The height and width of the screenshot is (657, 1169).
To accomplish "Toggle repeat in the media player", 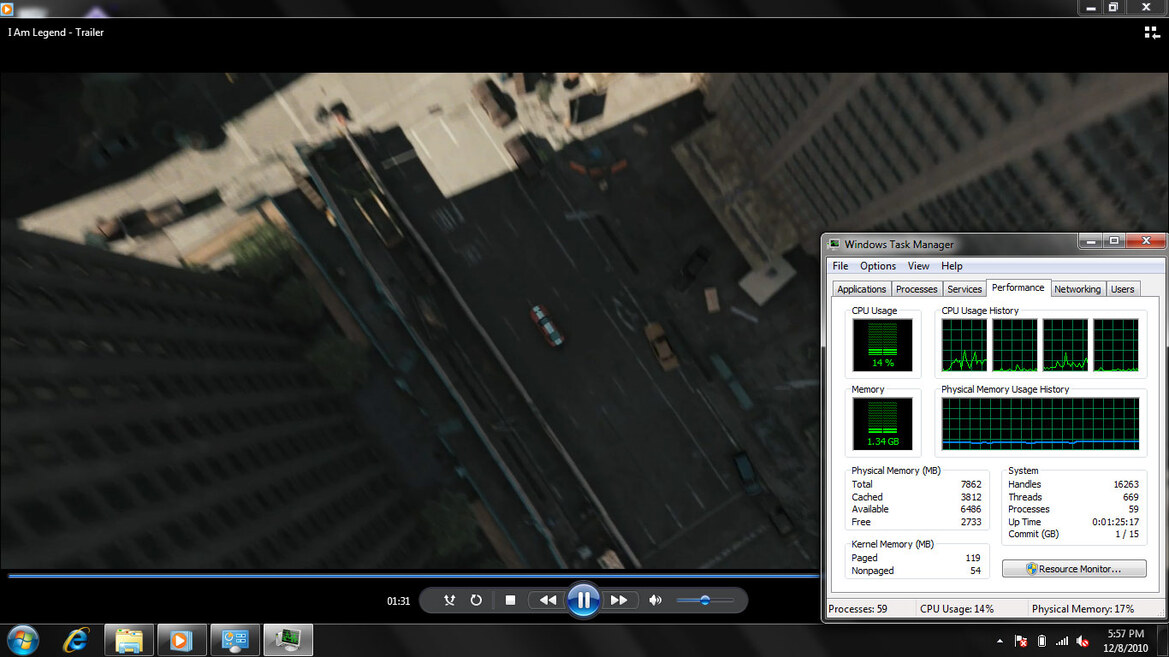I will point(476,600).
